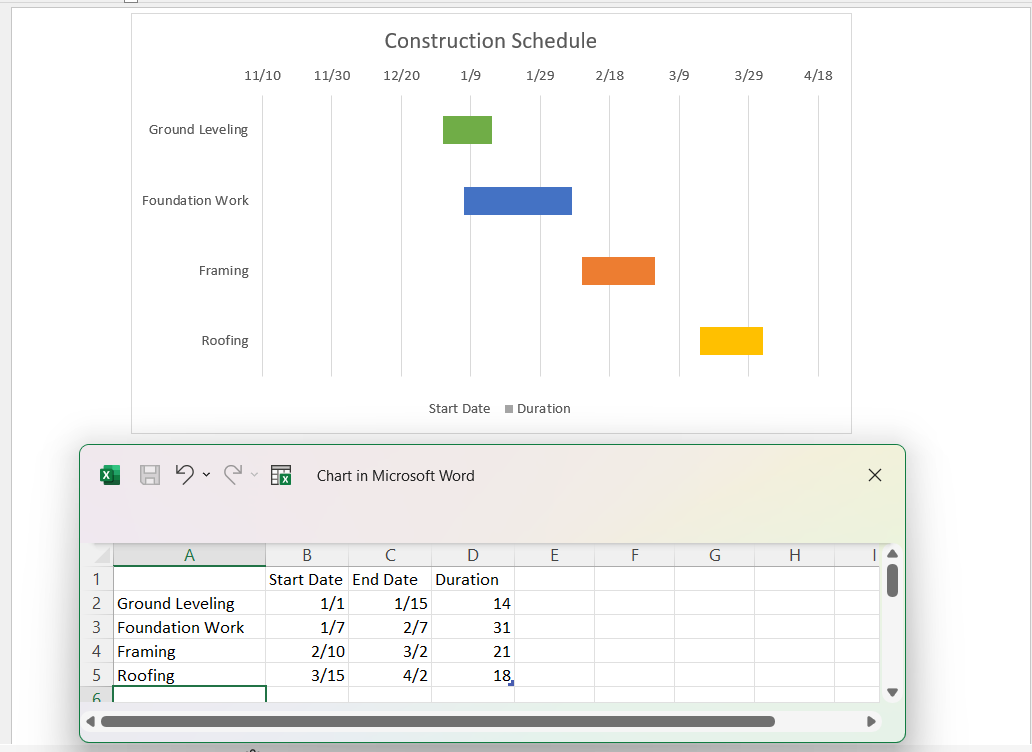Select the blue Foundation Work bar
This screenshot has height=752, width=1032.
pyautogui.click(x=518, y=201)
